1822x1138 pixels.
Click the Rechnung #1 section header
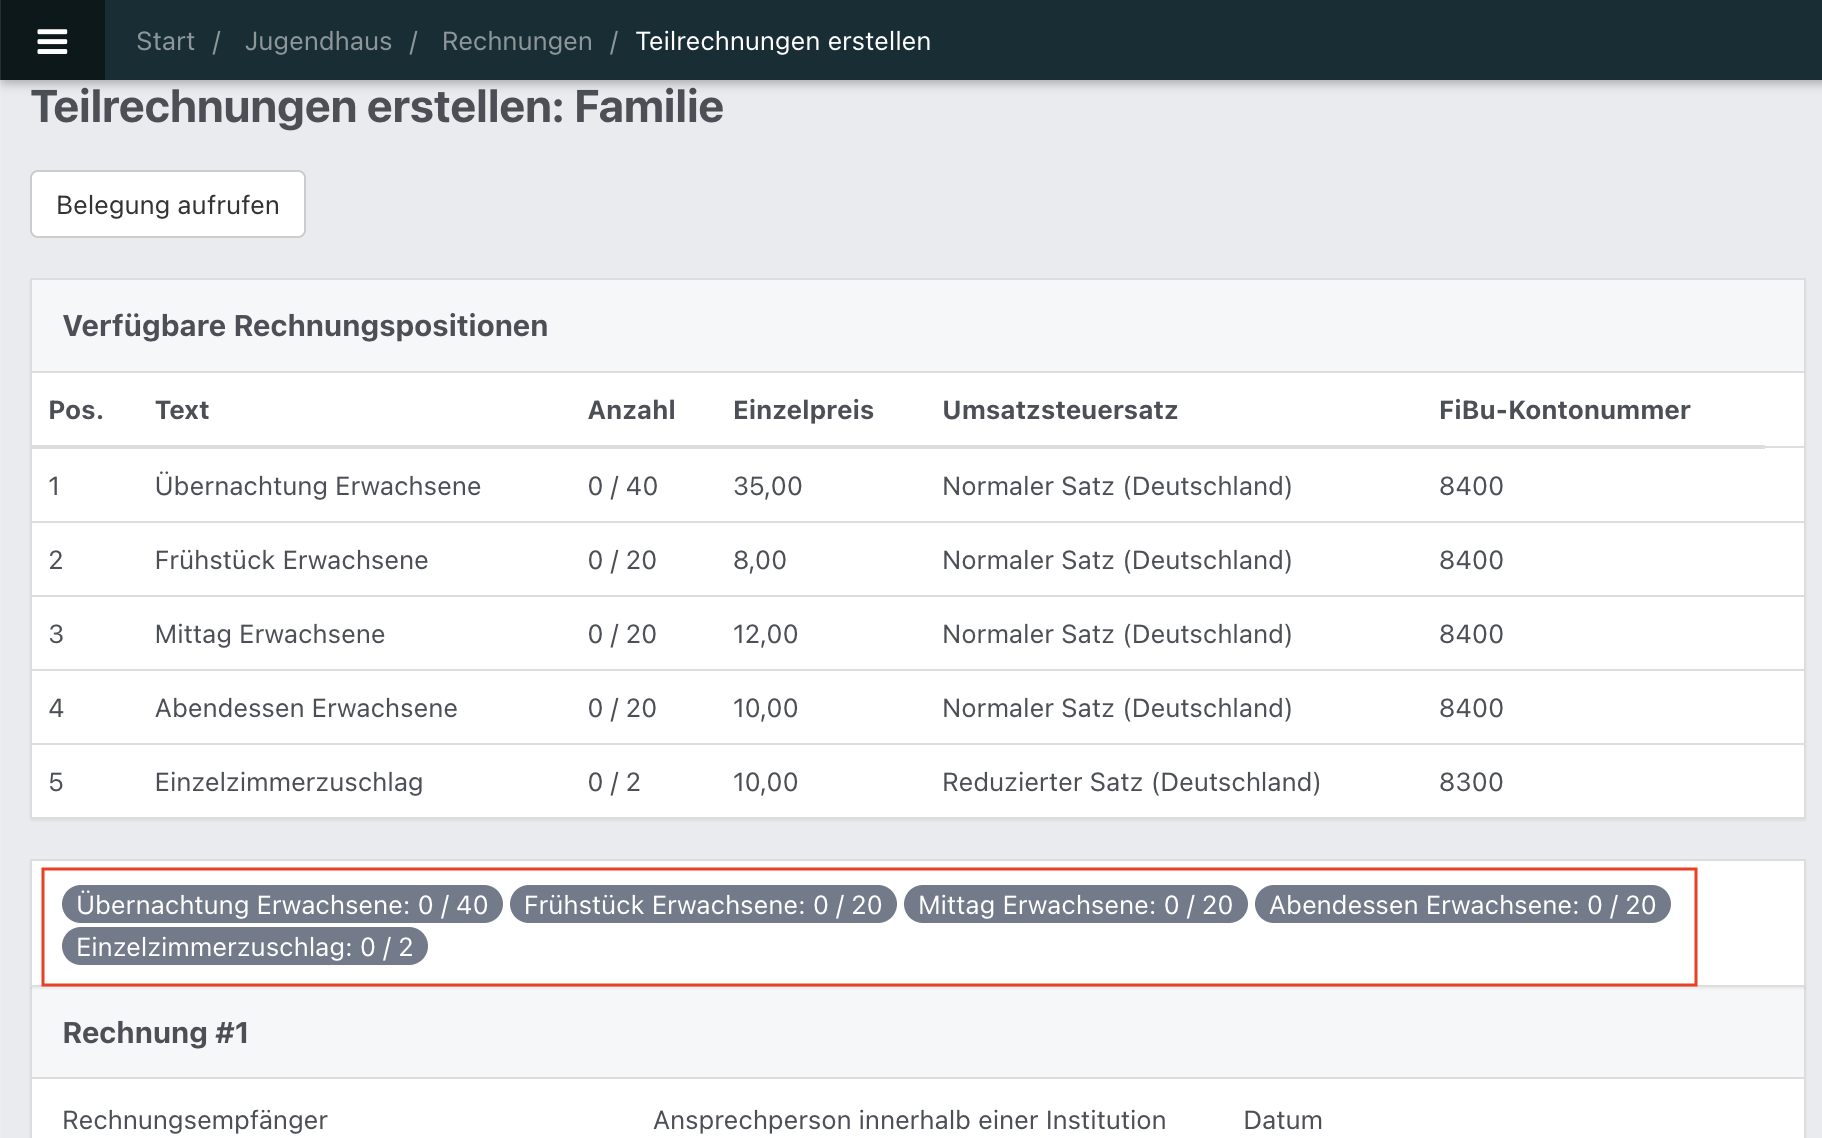click(x=154, y=1032)
